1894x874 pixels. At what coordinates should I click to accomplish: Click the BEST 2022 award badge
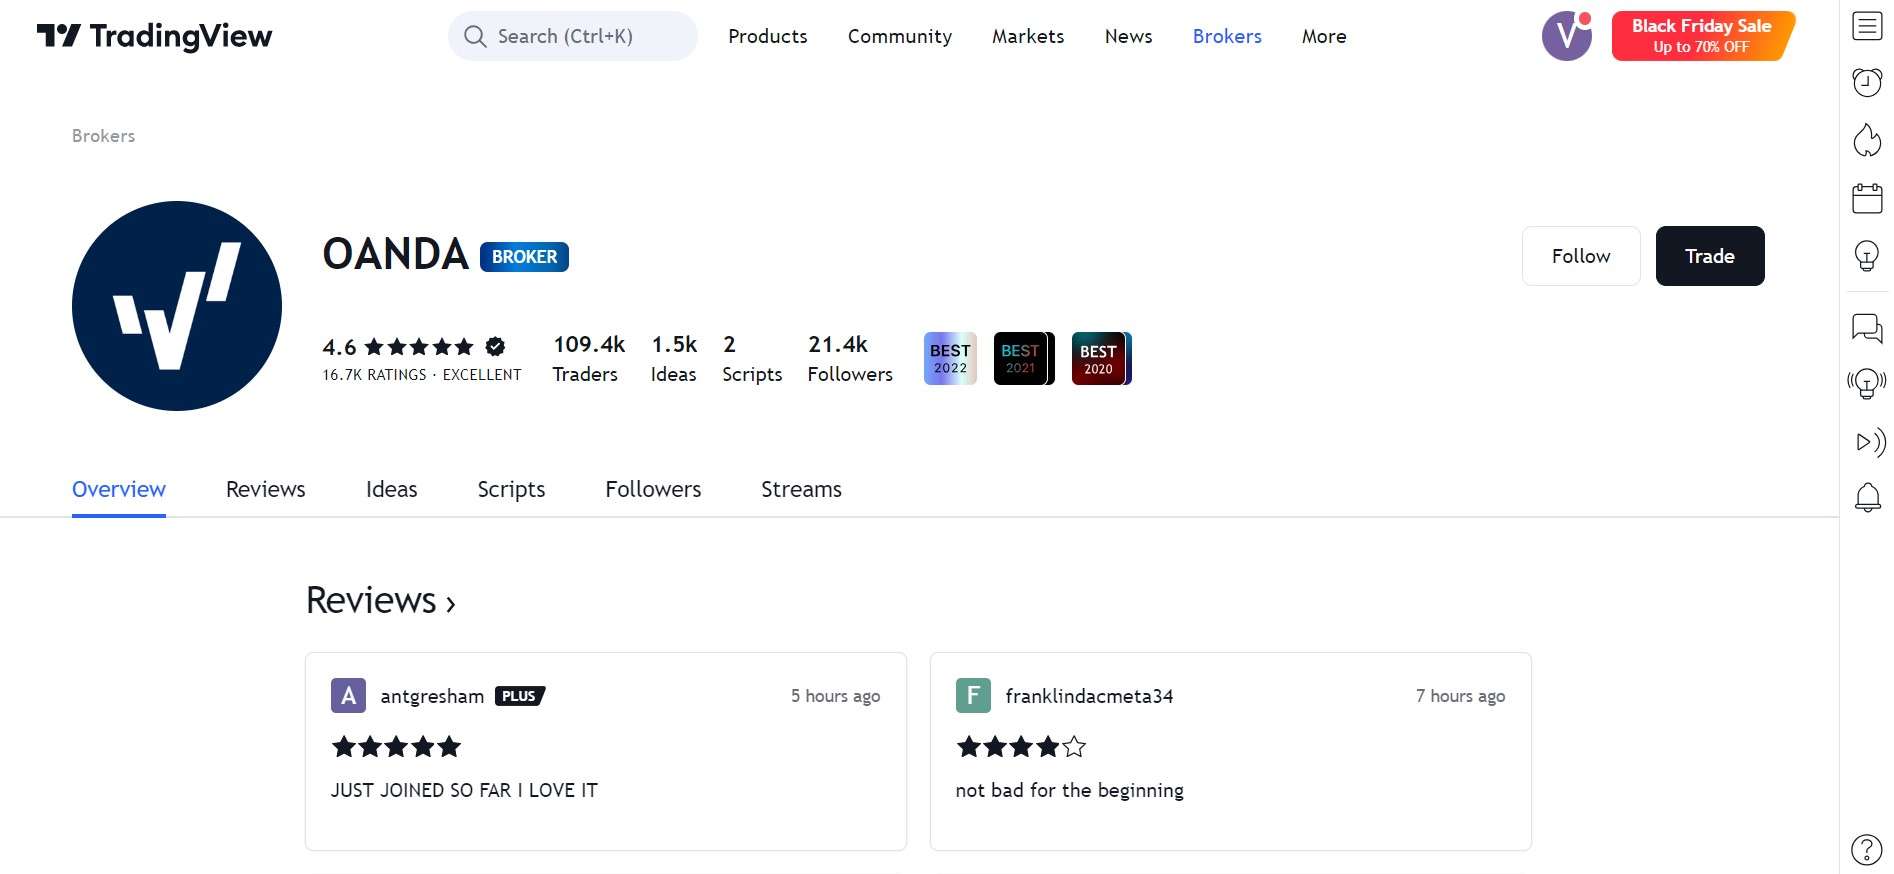pyautogui.click(x=950, y=358)
